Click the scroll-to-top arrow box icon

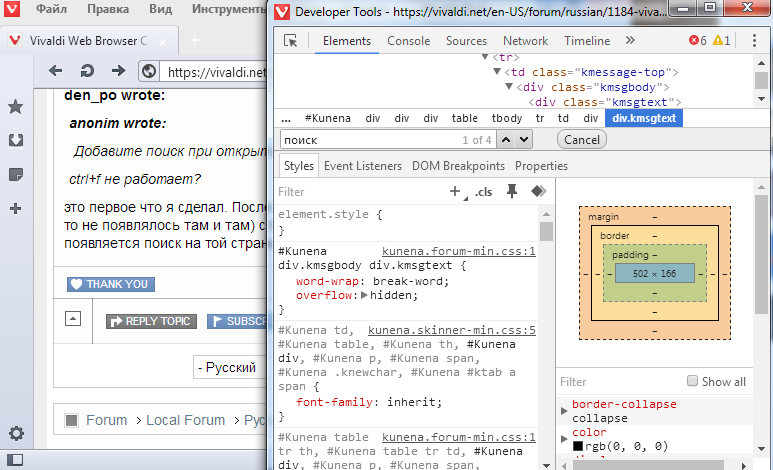click(73, 319)
